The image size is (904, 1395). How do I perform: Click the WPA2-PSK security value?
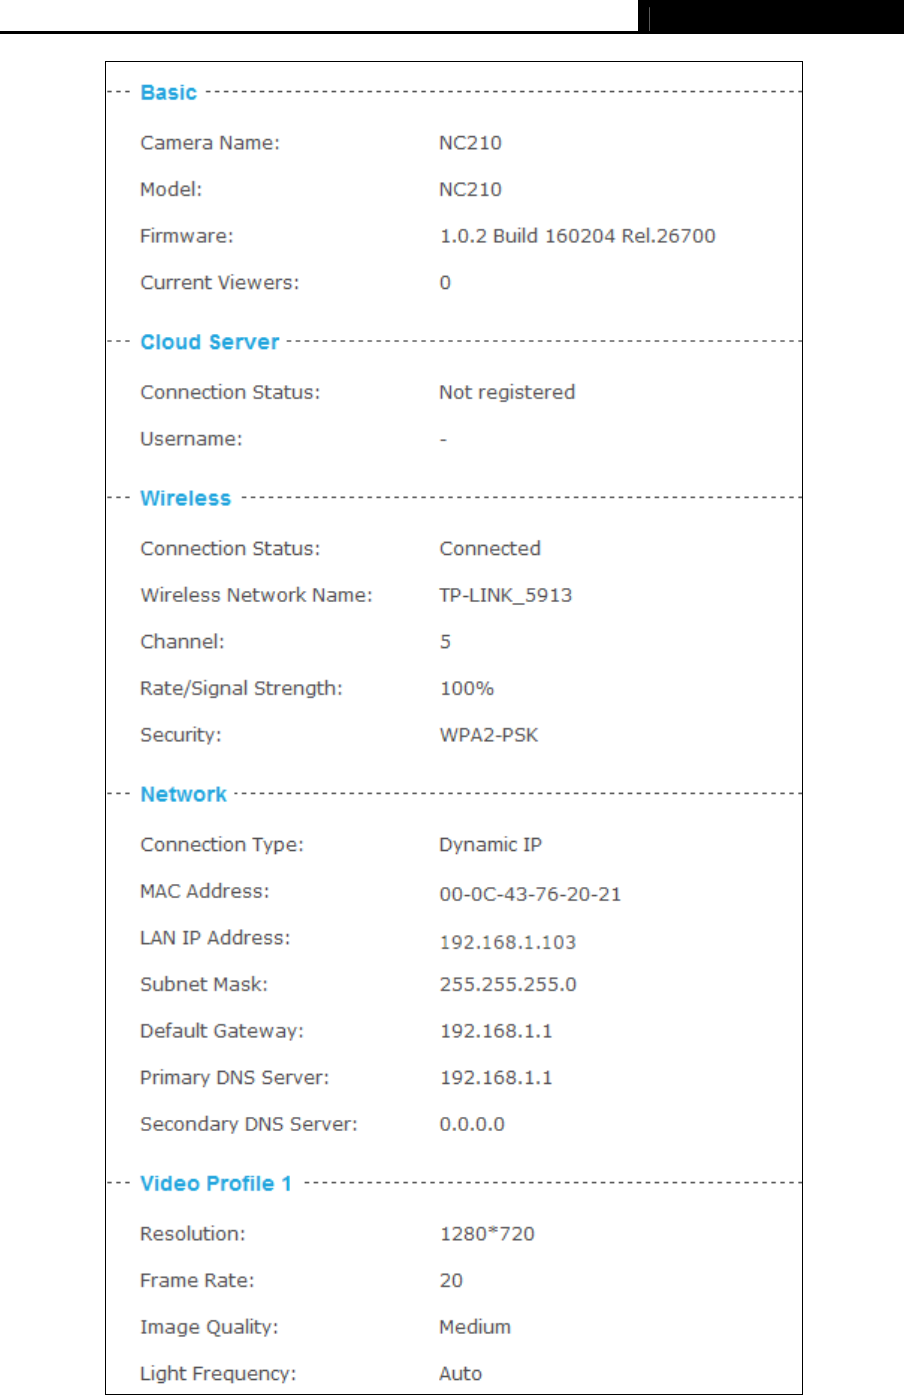click(488, 735)
